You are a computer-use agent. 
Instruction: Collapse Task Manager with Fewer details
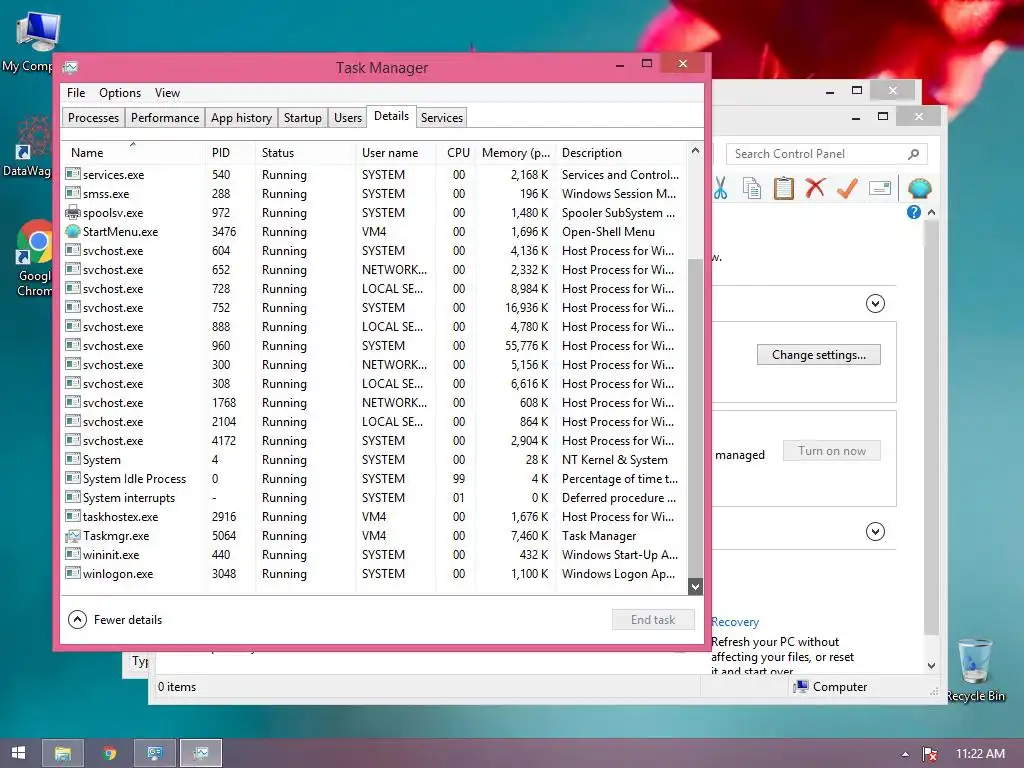(116, 620)
